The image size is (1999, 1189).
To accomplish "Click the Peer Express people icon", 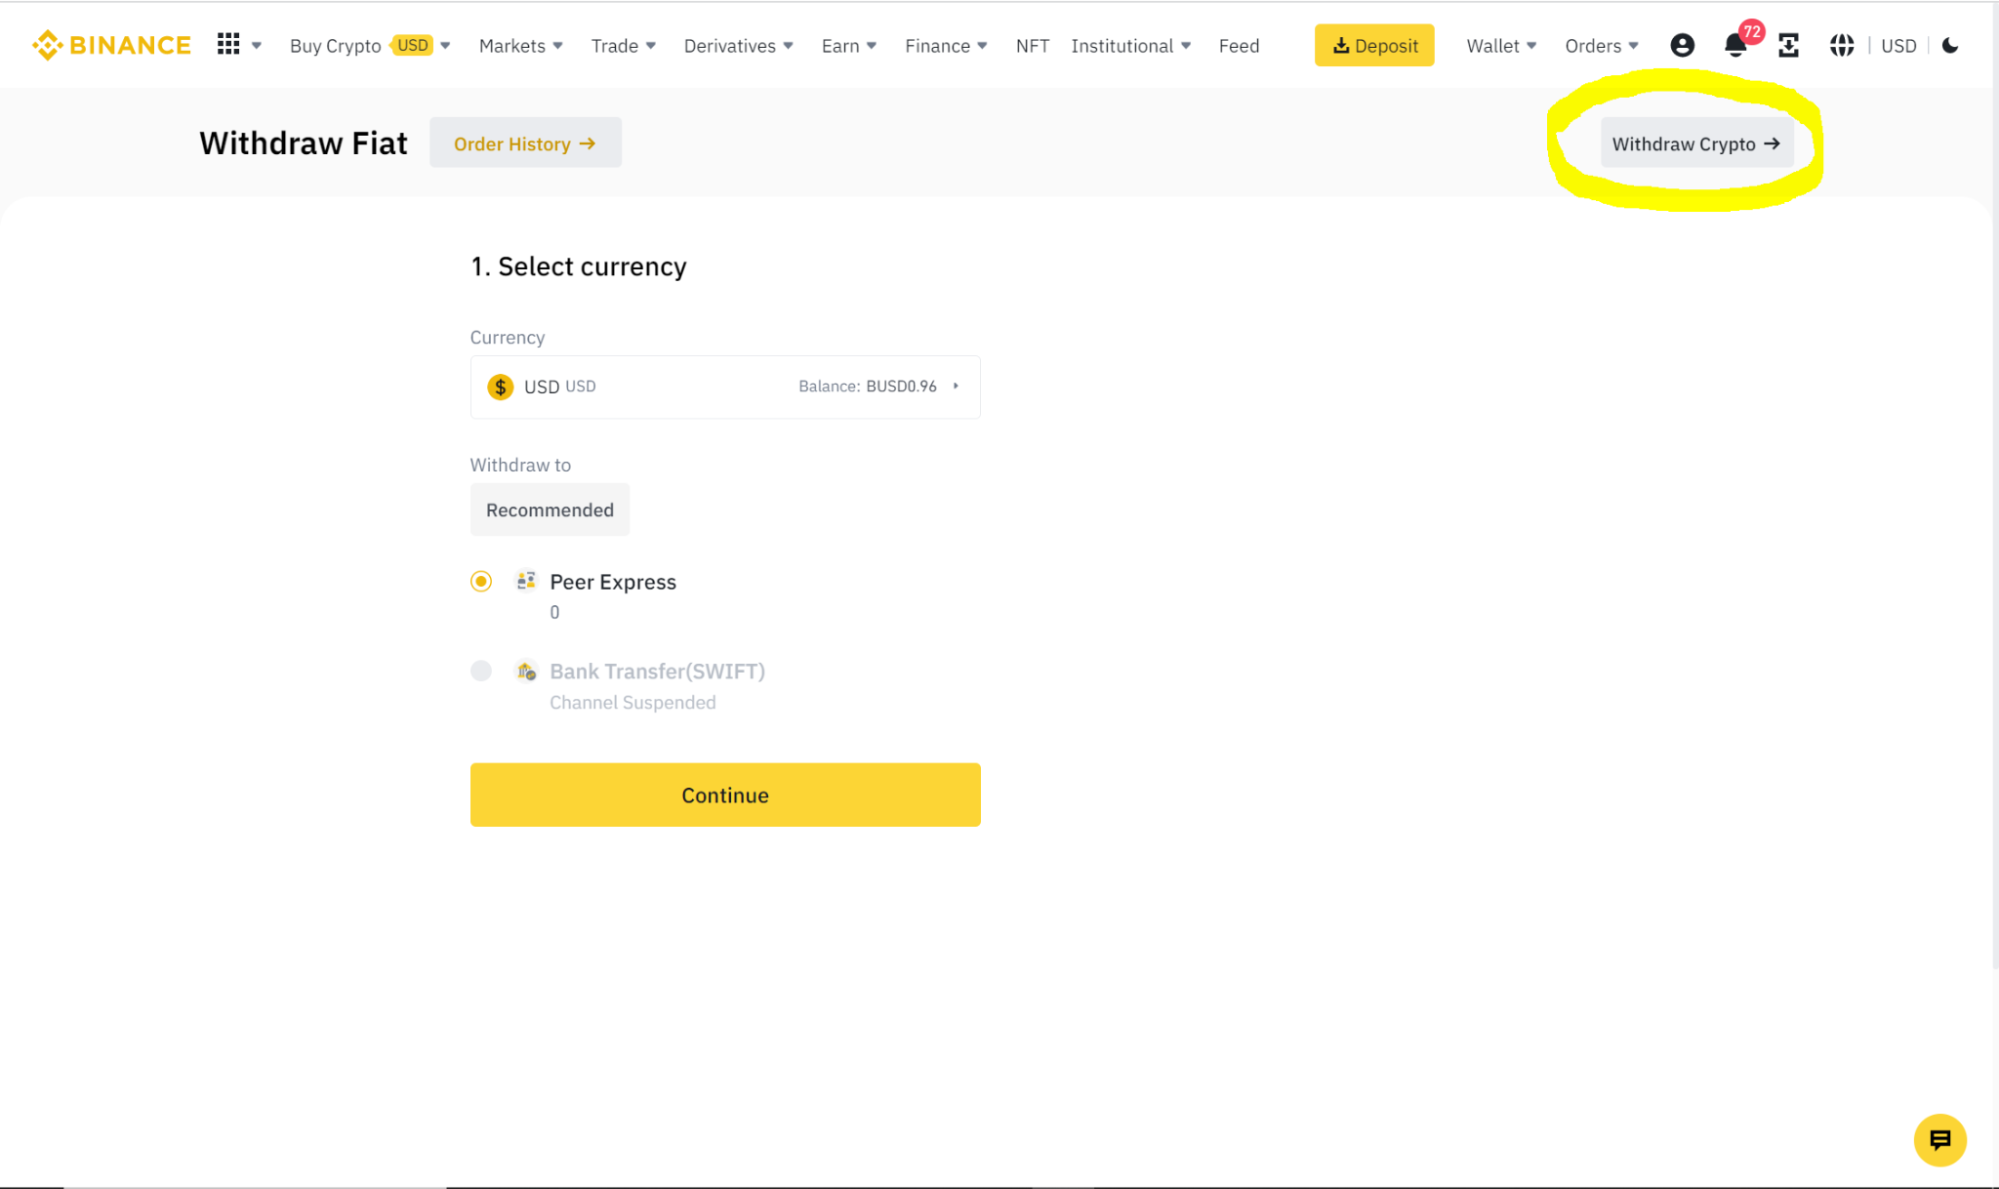I will pos(526,581).
